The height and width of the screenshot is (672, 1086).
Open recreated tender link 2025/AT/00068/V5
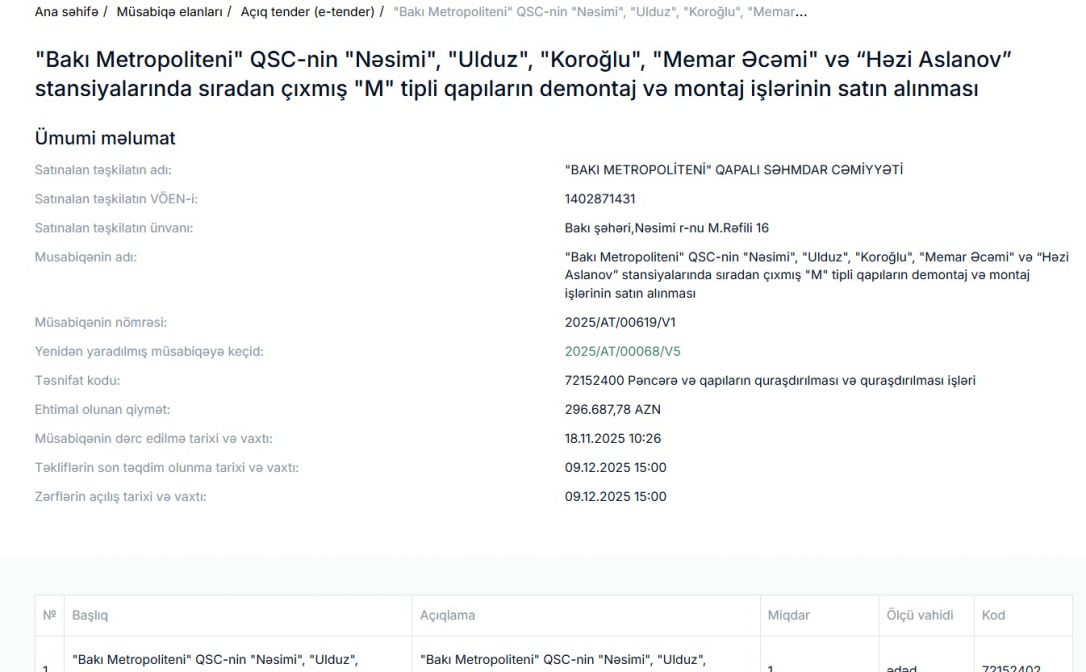(x=622, y=352)
